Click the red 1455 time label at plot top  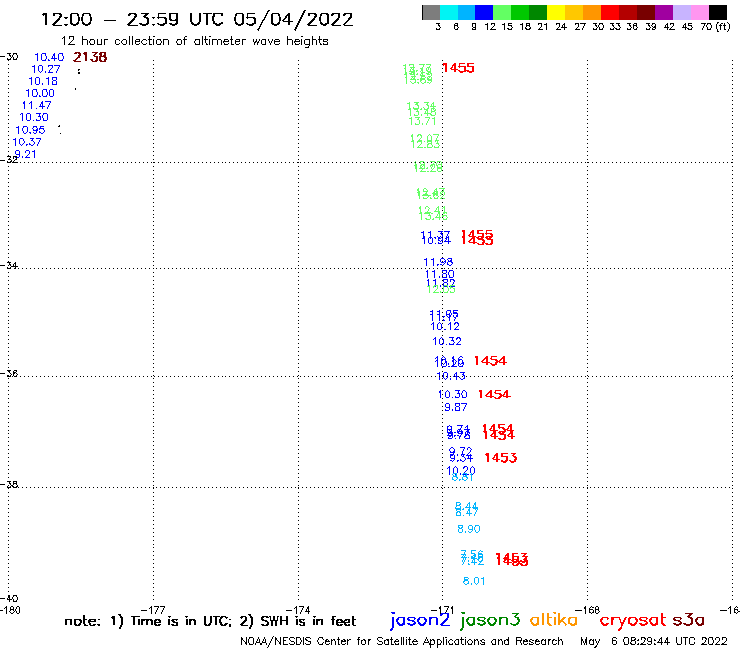(x=458, y=68)
